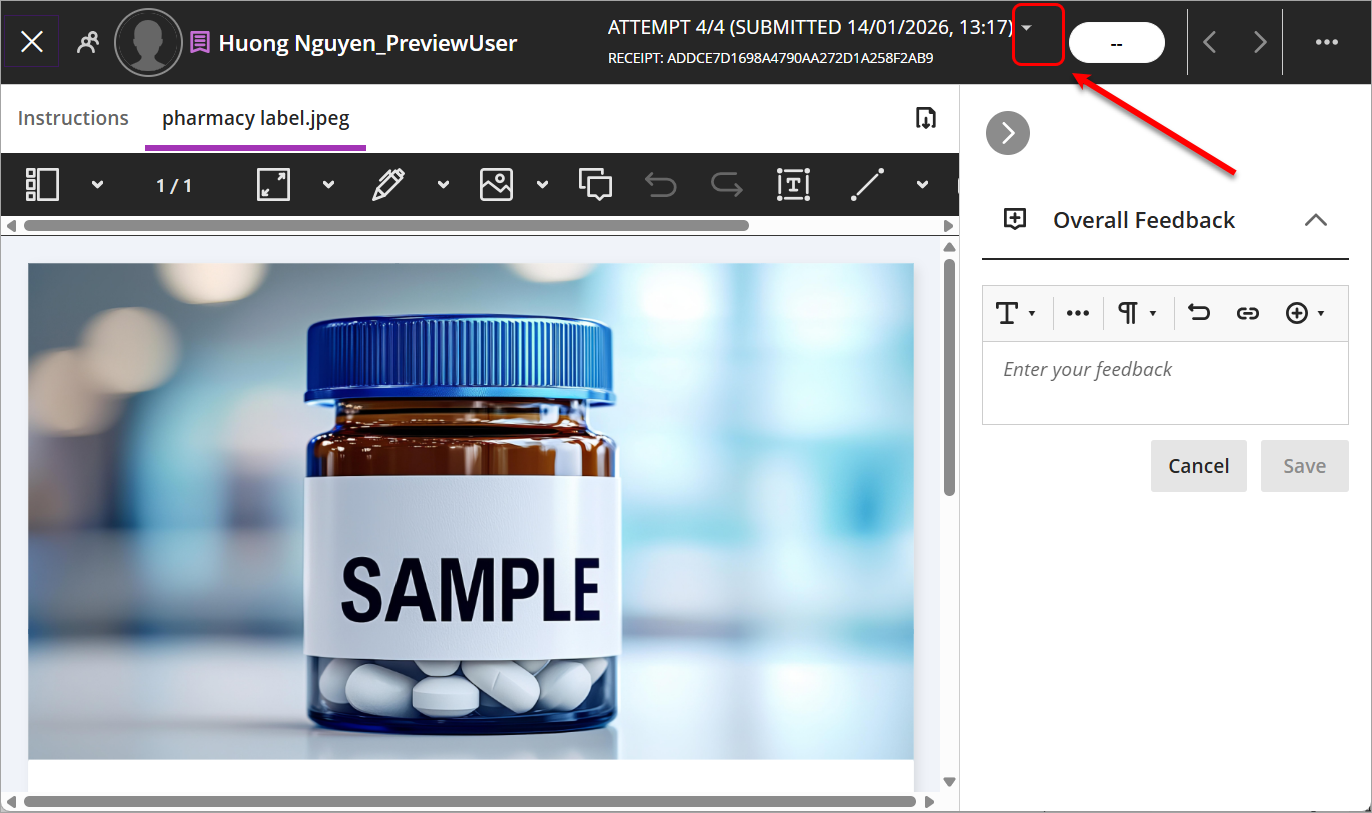This screenshot has width=1372, height=813.
Task: Toggle the sidebar thumbnail panel icon
Action: [43, 184]
